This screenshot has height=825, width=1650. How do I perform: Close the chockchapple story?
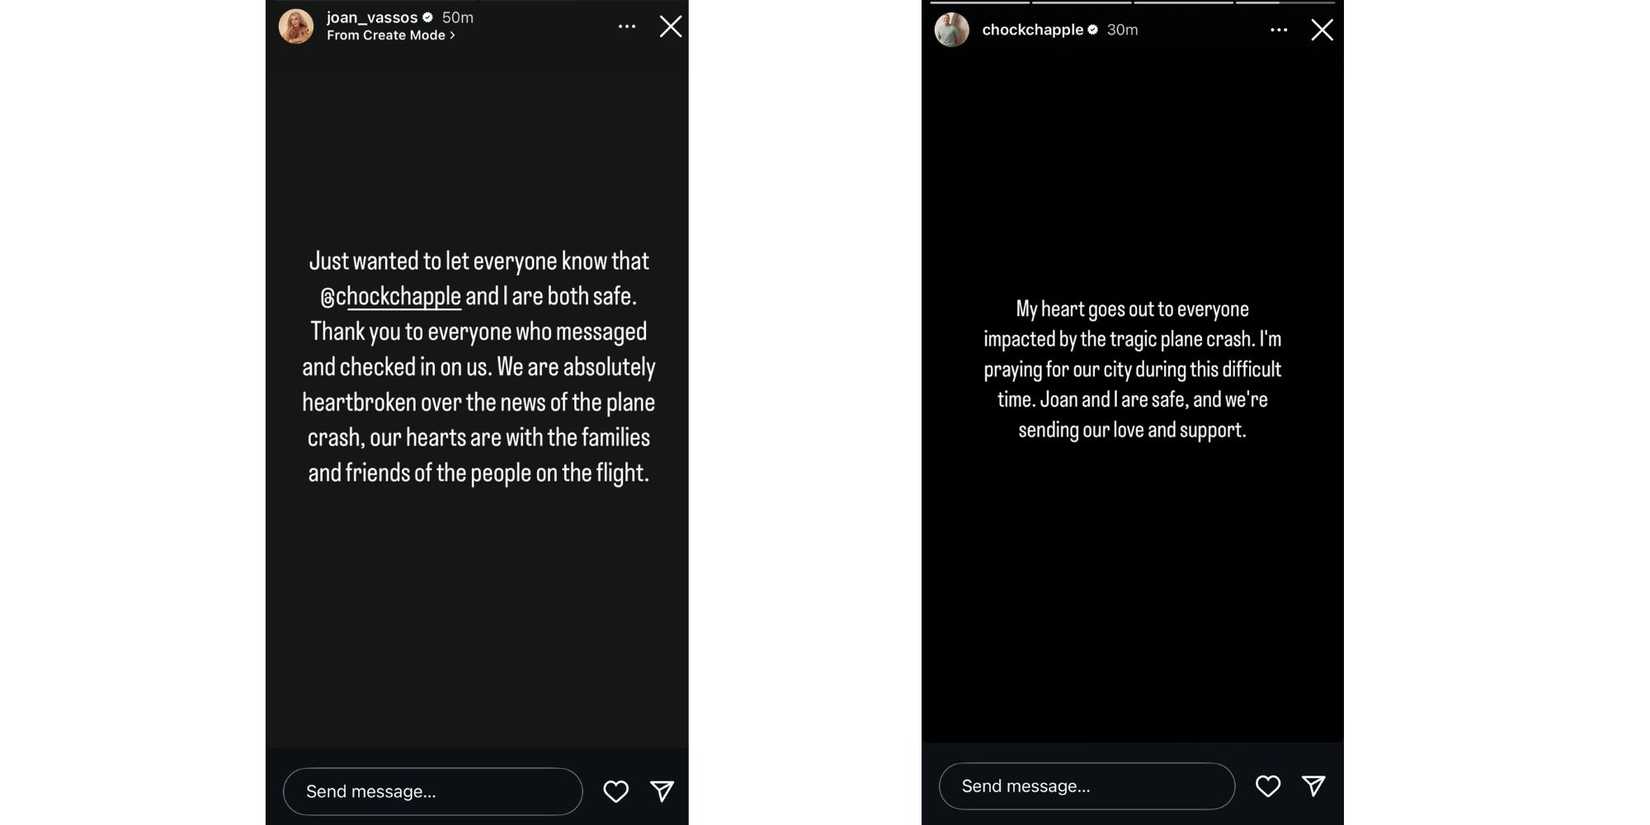pyautogui.click(x=1322, y=30)
